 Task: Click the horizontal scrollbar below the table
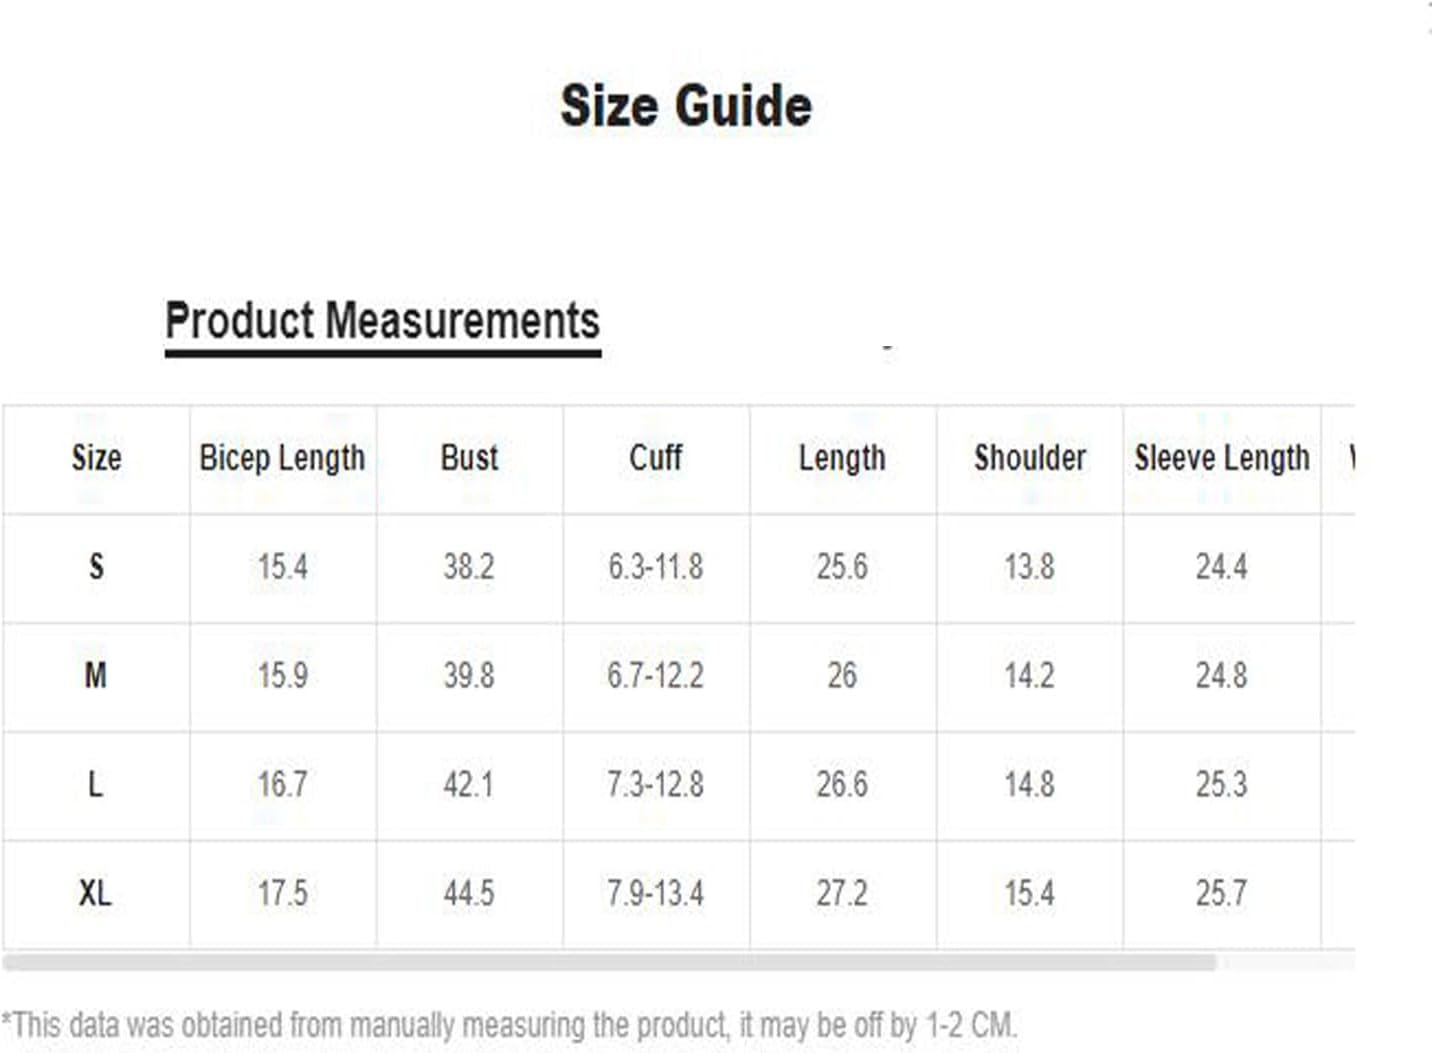pyautogui.click(x=609, y=963)
